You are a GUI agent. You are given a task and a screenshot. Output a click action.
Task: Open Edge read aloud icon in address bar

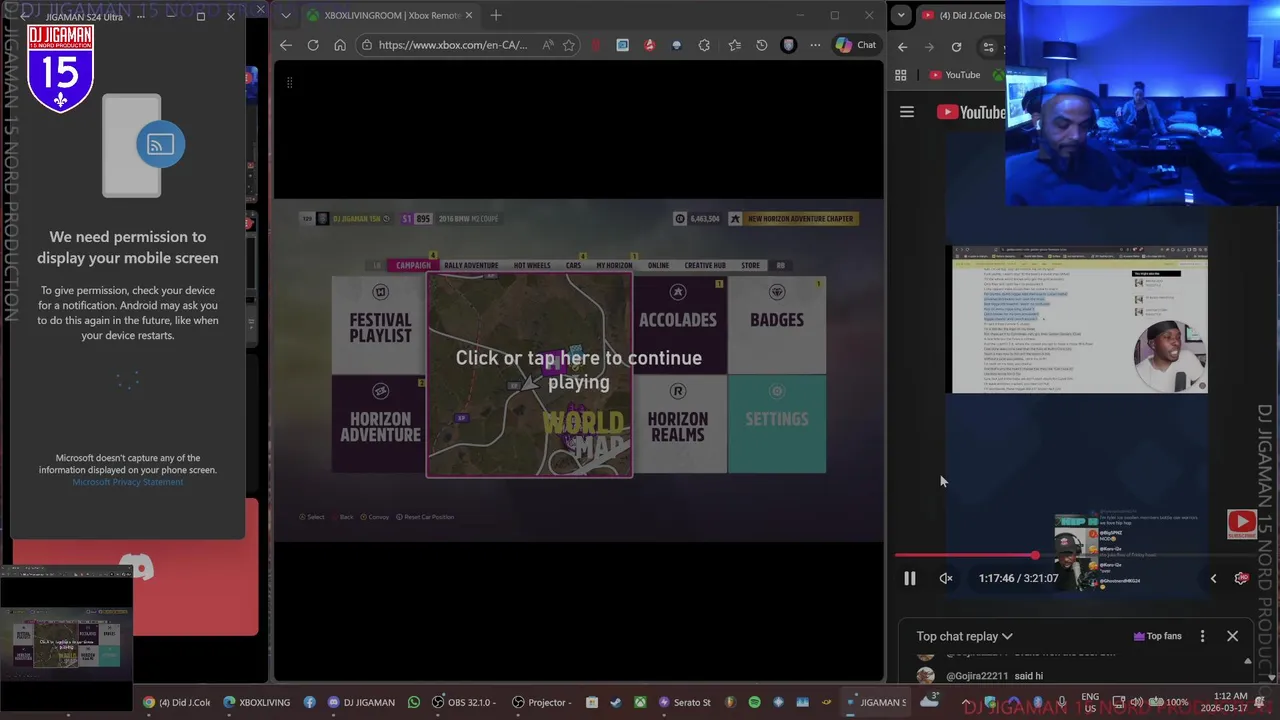click(548, 45)
